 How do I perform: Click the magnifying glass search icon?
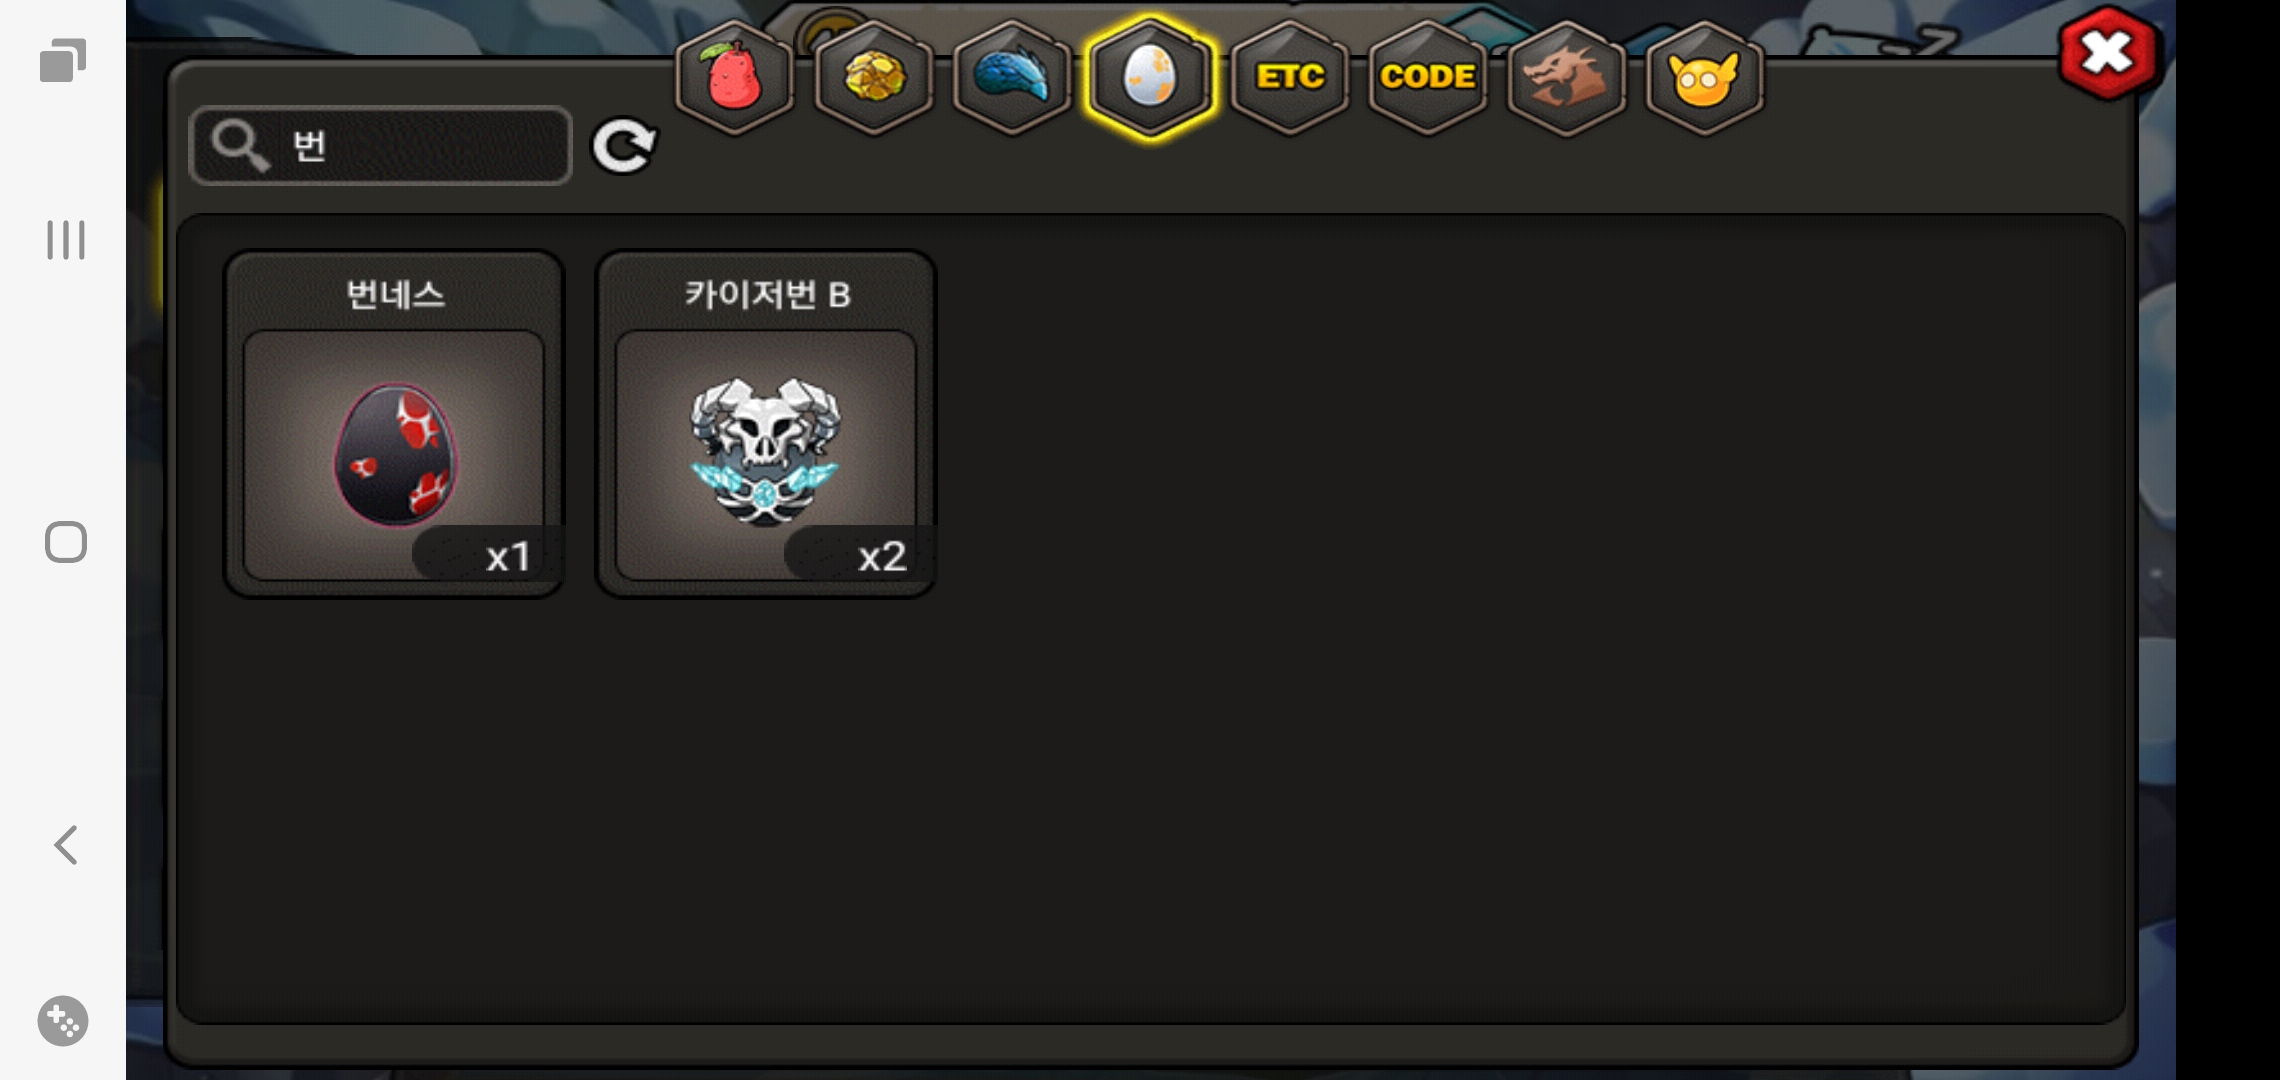(x=240, y=146)
